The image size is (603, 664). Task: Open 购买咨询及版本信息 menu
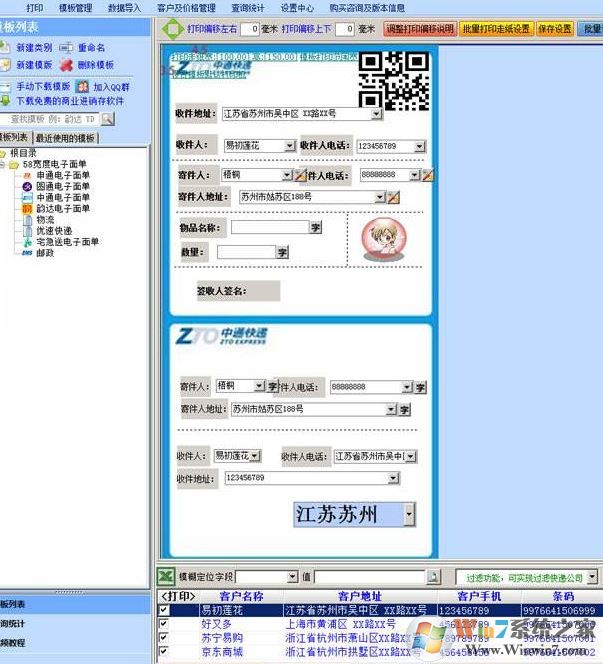tap(367, 8)
